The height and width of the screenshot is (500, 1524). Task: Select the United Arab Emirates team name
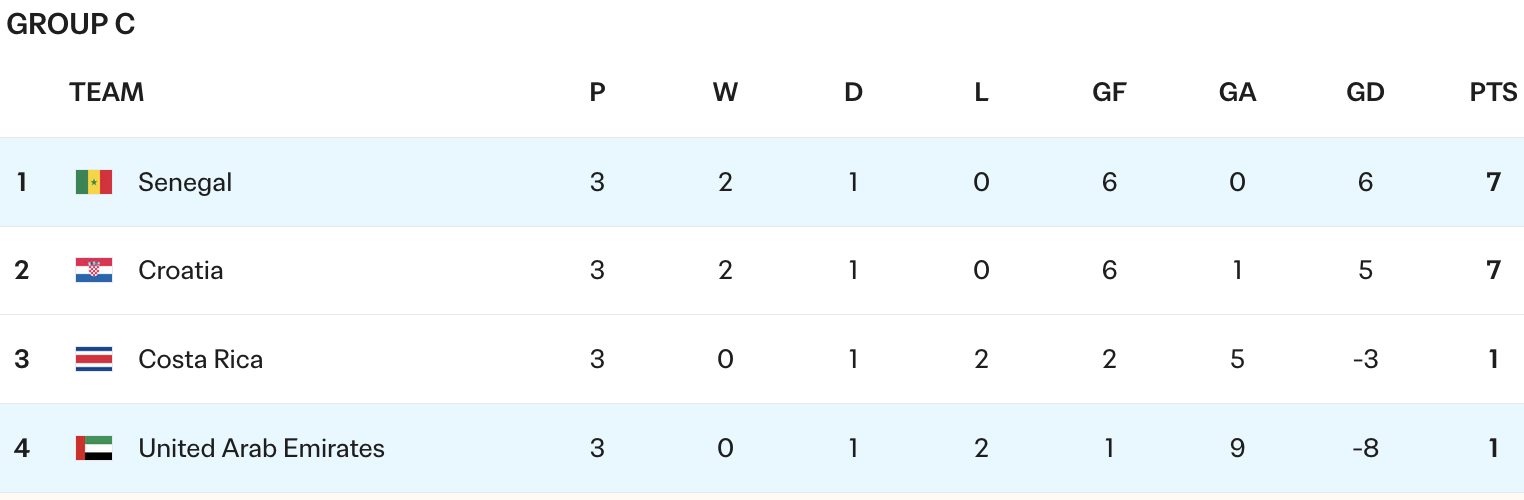pyautogui.click(x=261, y=448)
